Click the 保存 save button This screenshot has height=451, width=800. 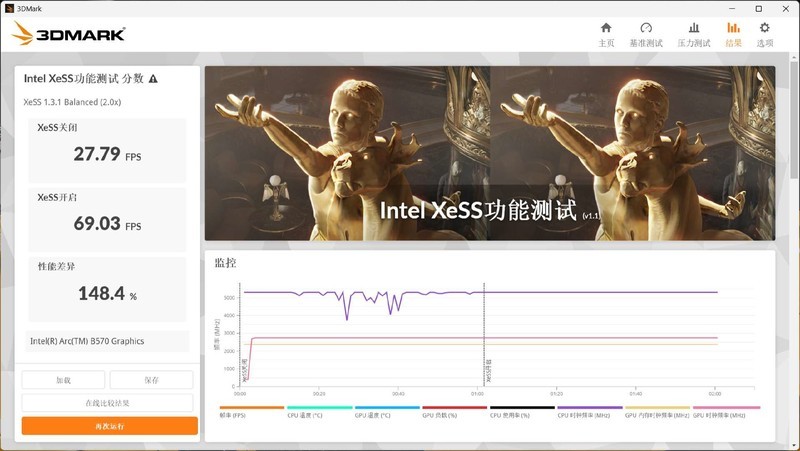click(x=152, y=380)
